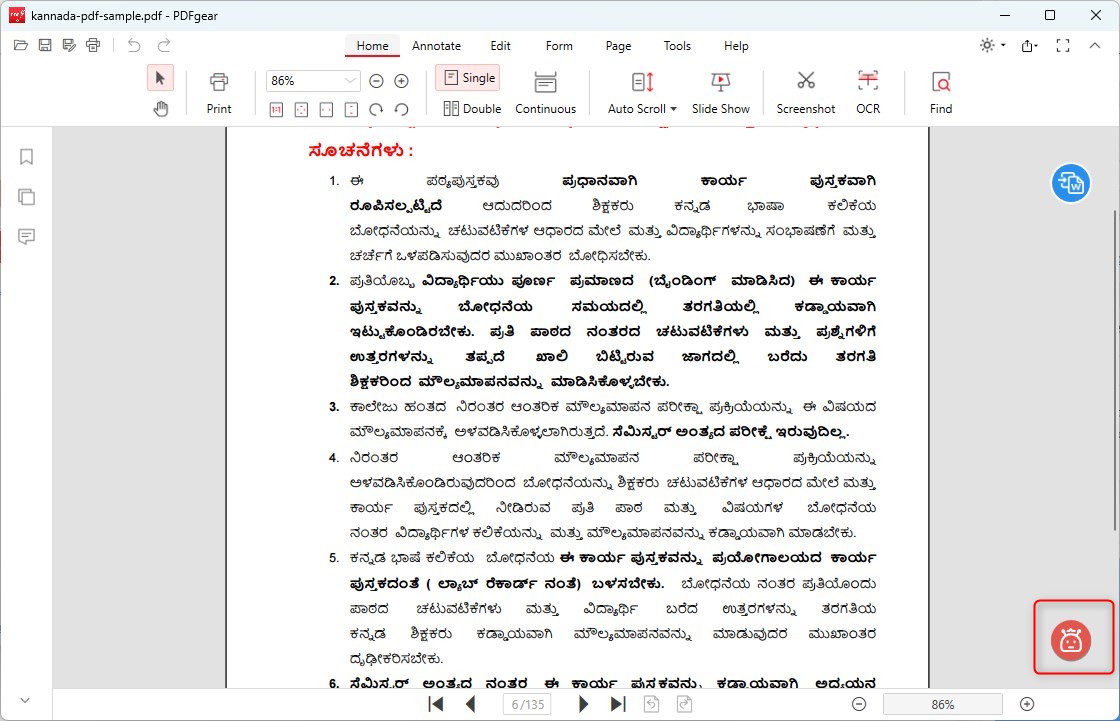Click the red AI chatbot assistant icon
The height and width of the screenshot is (721, 1120).
[x=1072, y=639]
